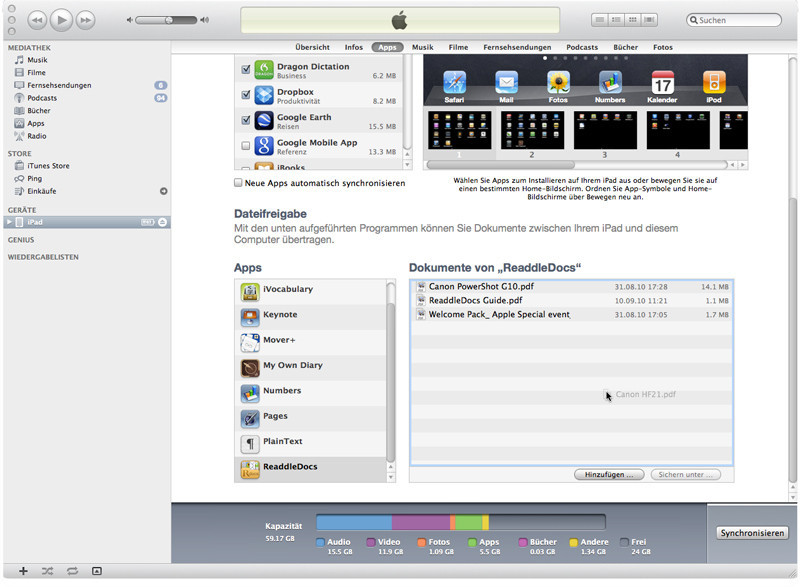Click the Sichern unter button
Image resolution: width=800 pixels, height=587 pixels.
click(686, 474)
